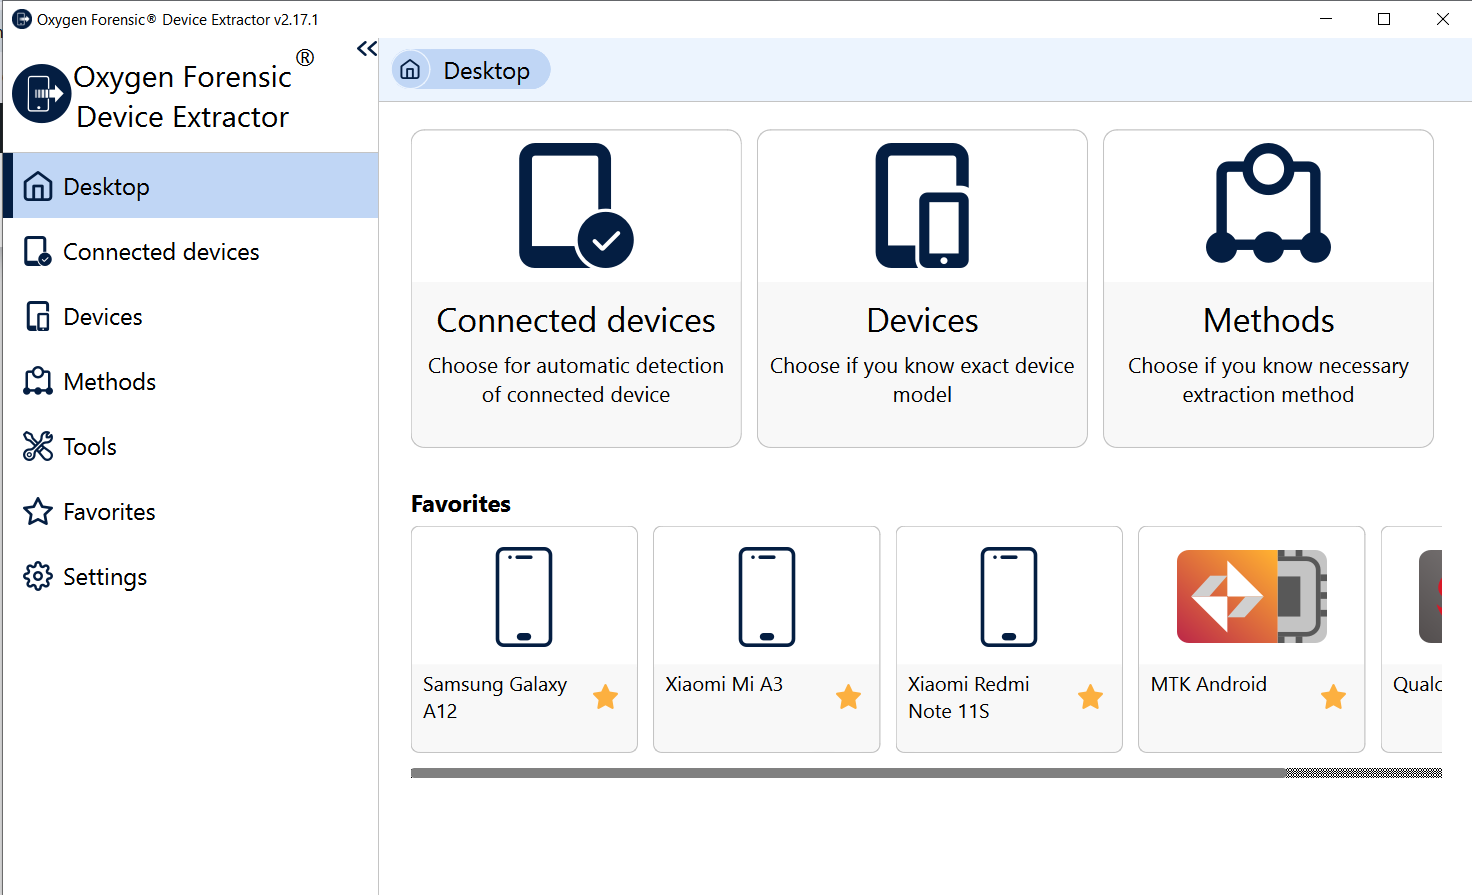Click the Tools scissors icon
Image resolution: width=1472 pixels, height=895 pixels.
(x=38, y=446)
